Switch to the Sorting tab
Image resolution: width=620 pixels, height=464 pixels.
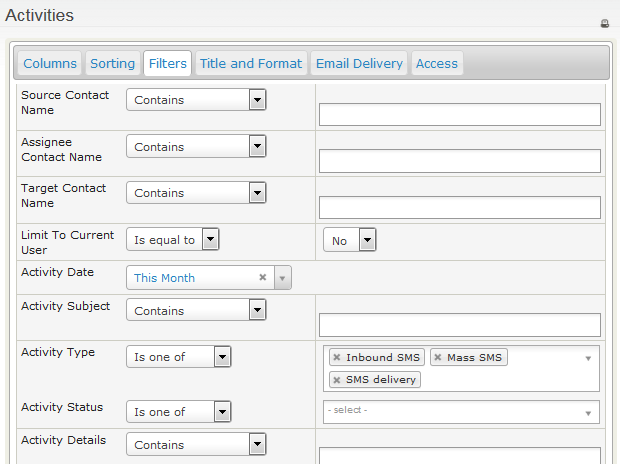tap(112, 63)
